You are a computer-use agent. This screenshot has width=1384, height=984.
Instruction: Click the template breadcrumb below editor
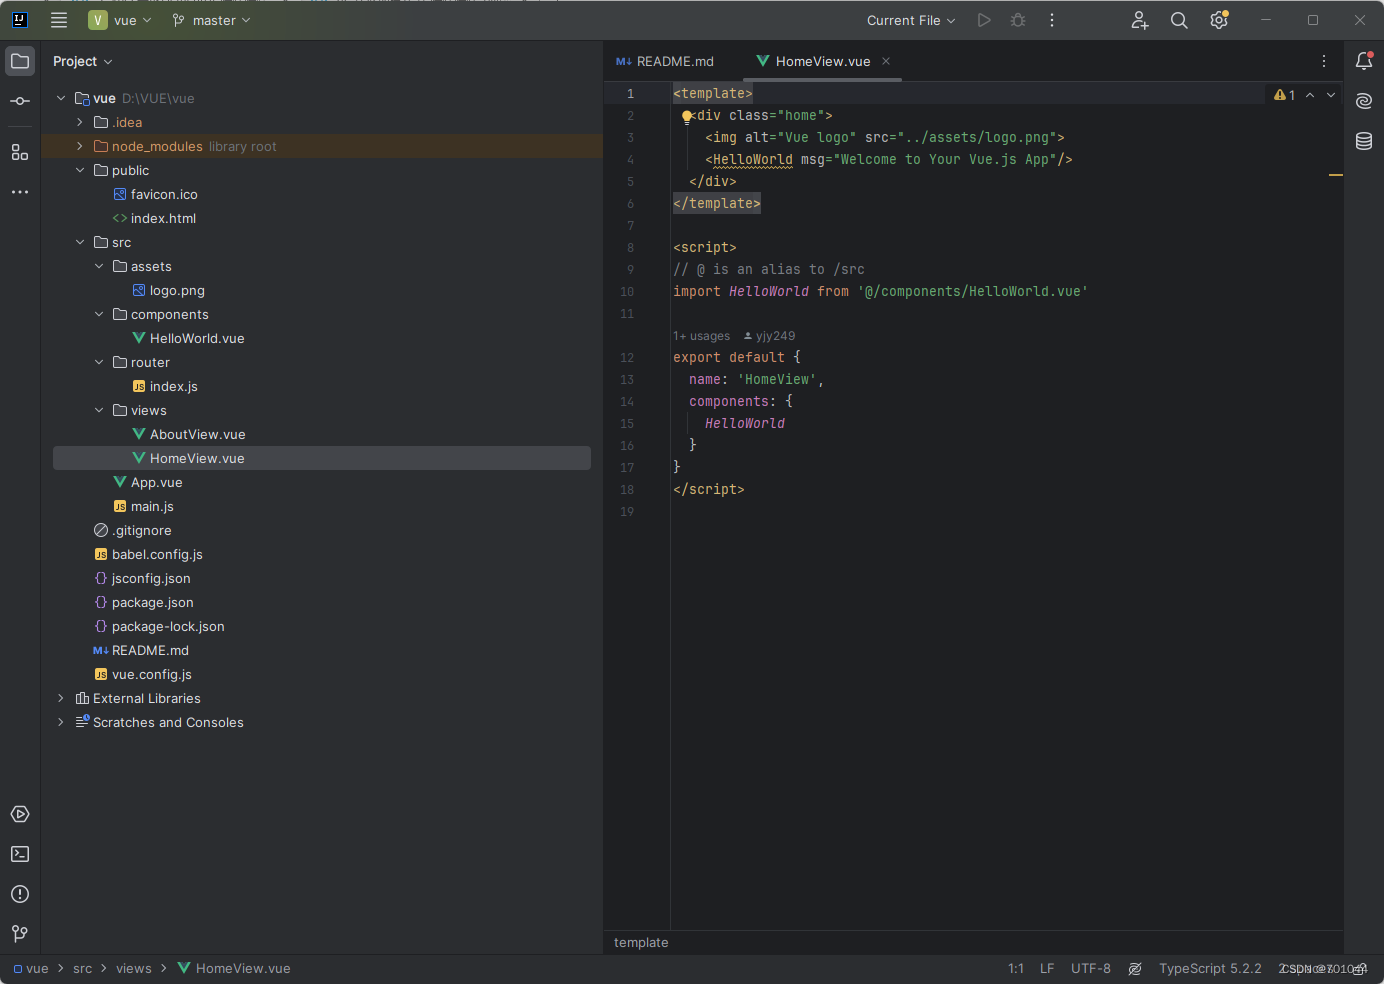(641, 942)
